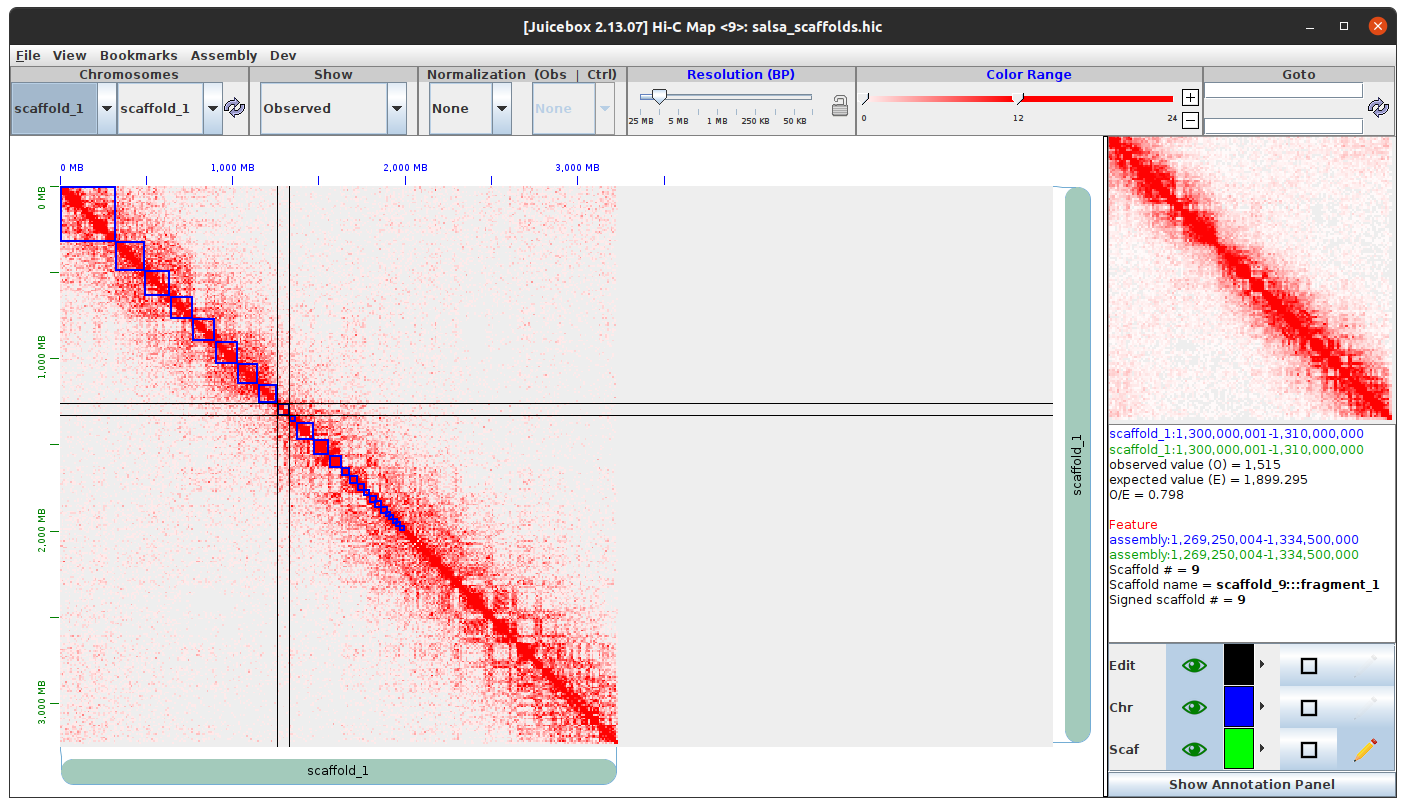Open the first scaffold_1 chromosome dropdown
The height and width of the screenshot is (807, 1406).
pyautogui.click(x=106, y=108)
